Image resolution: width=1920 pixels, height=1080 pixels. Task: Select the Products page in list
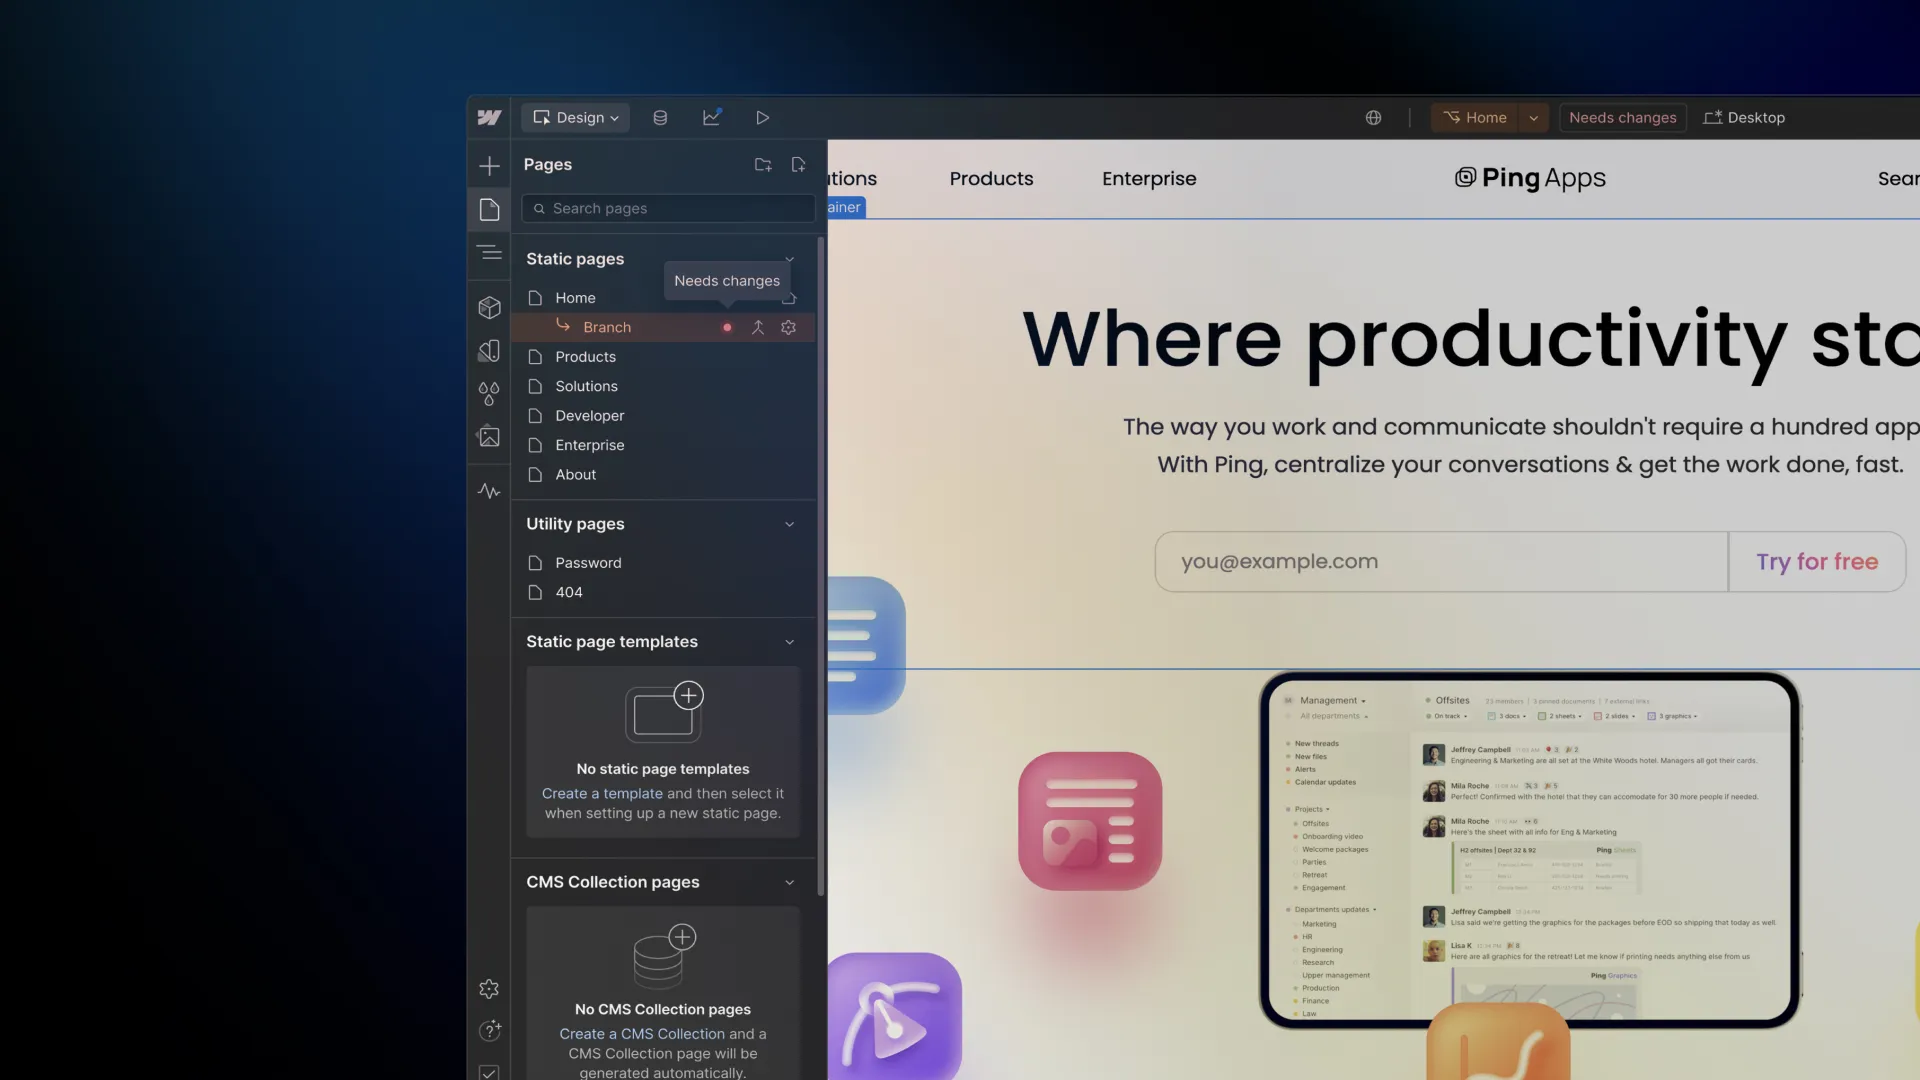585,357
